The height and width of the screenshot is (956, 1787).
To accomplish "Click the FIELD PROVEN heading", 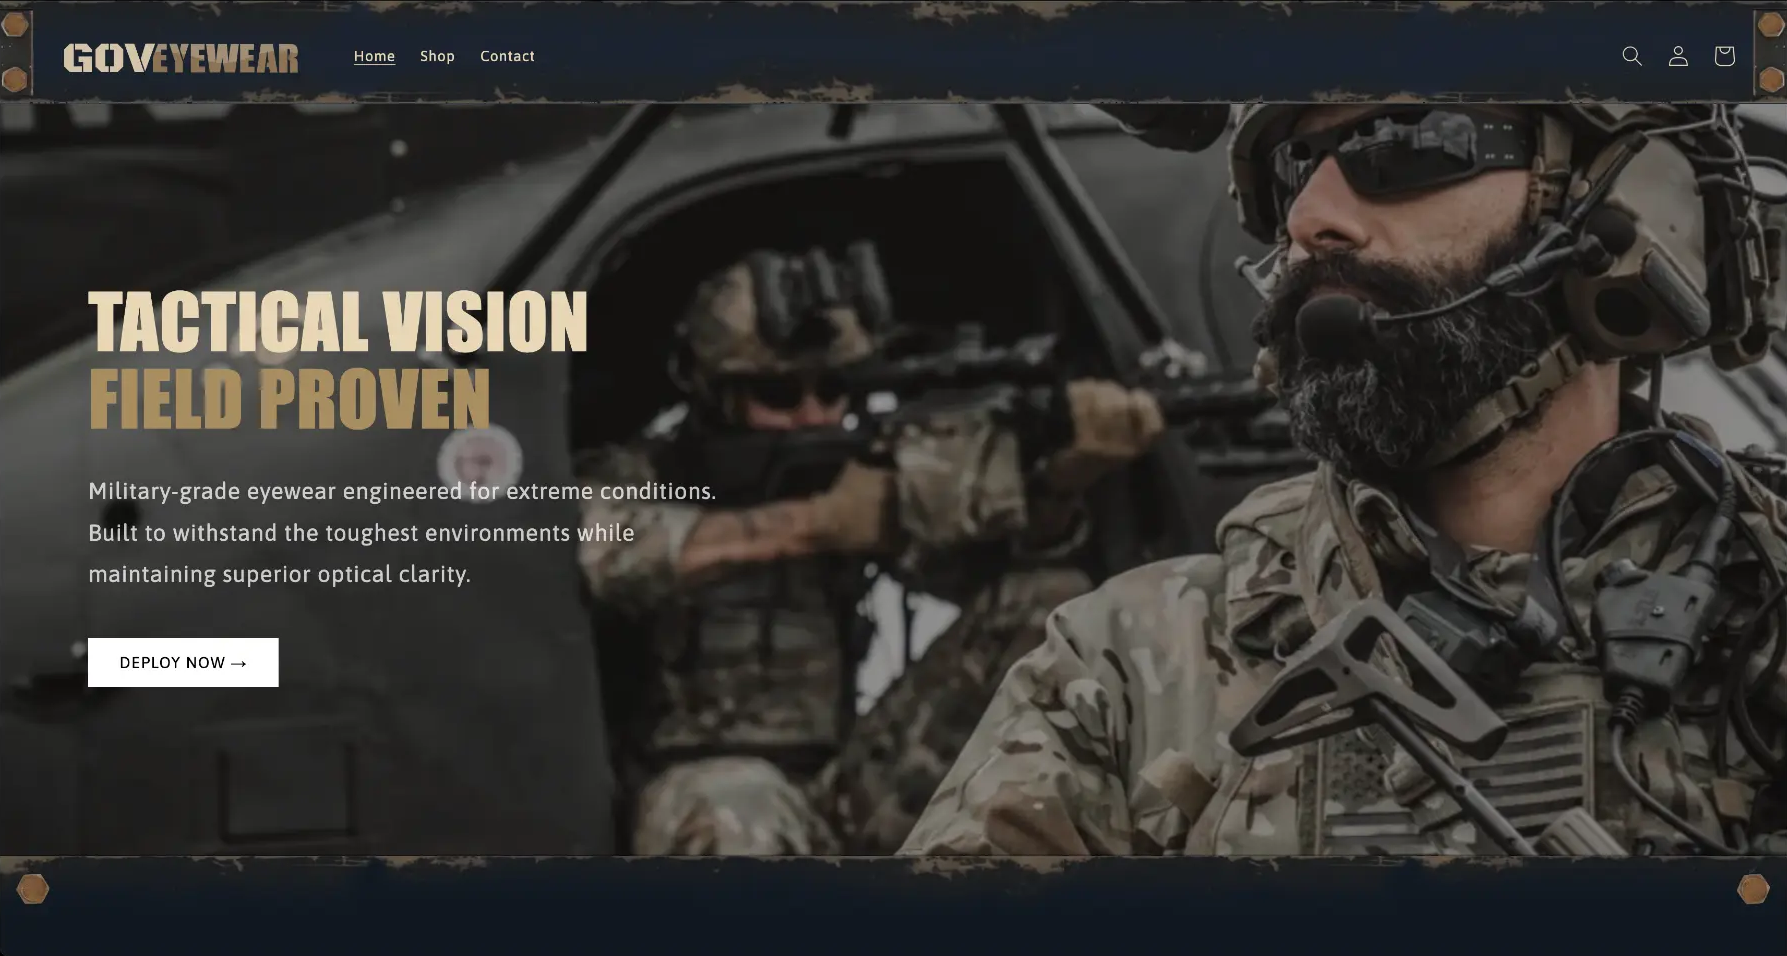I will [x=290, y=399].
